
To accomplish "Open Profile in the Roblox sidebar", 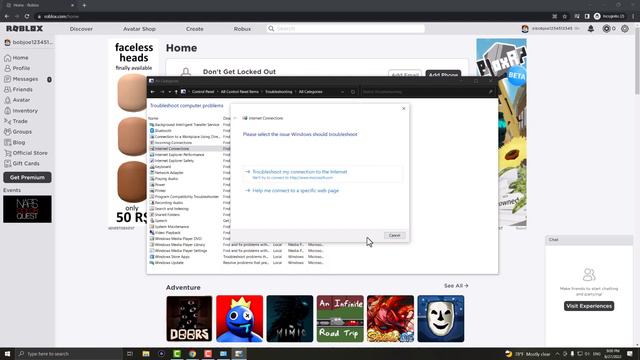I will point(17,68).
